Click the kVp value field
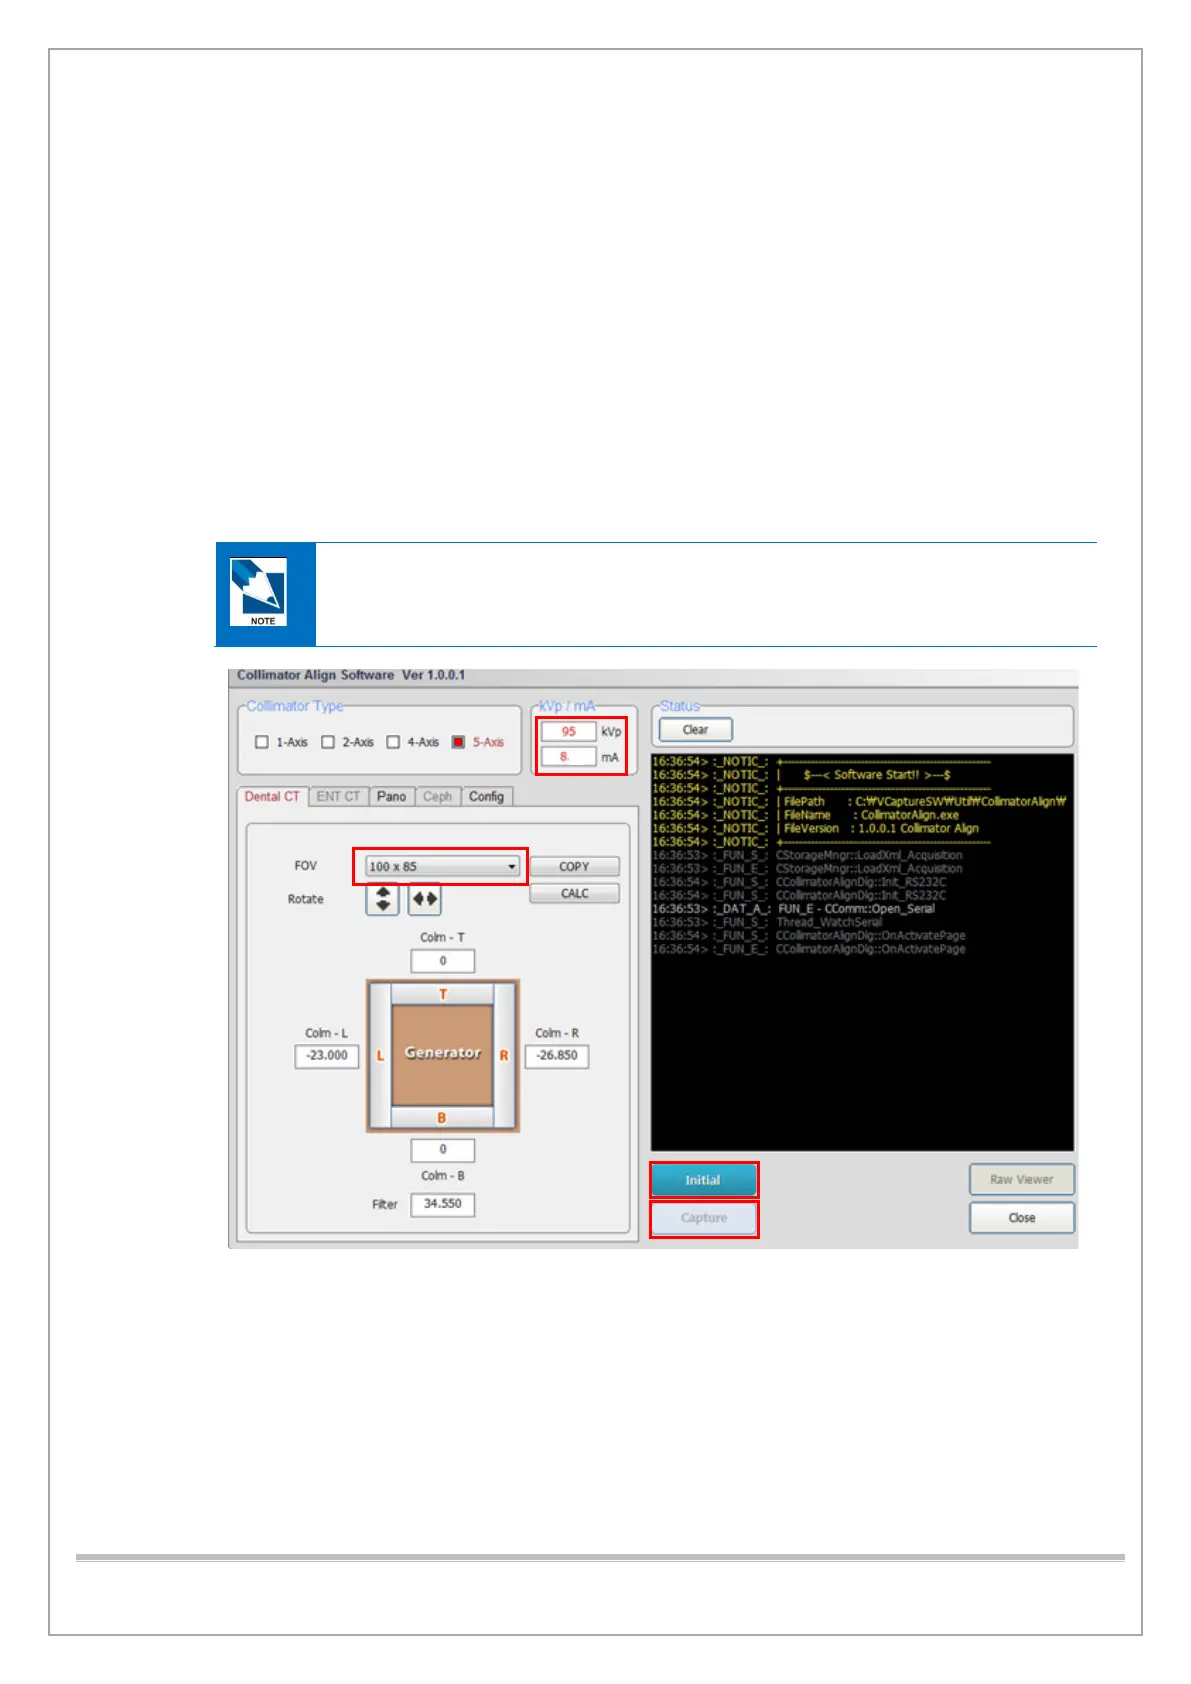1191x1684 pixels. point(568,732)
